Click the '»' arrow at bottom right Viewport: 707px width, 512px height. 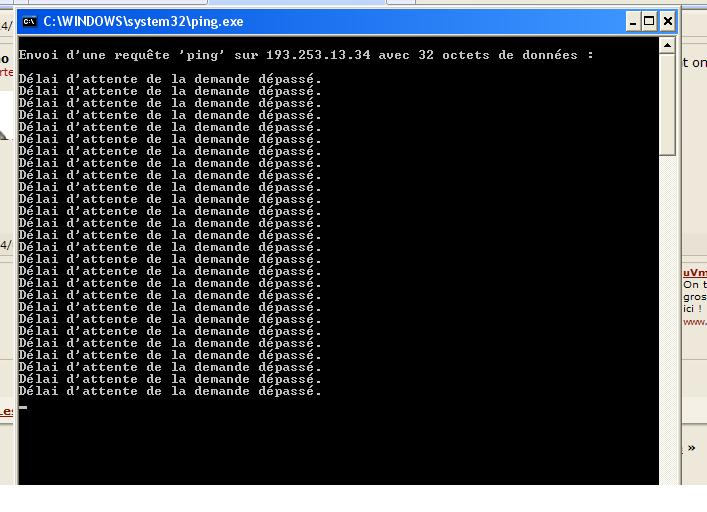point(690,448)
